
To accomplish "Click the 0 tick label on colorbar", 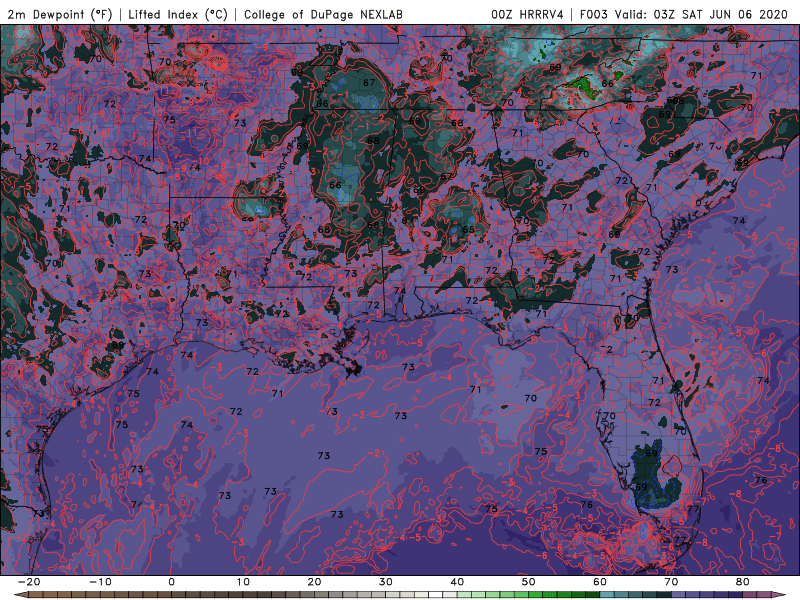I will click(x=171, y=582).
